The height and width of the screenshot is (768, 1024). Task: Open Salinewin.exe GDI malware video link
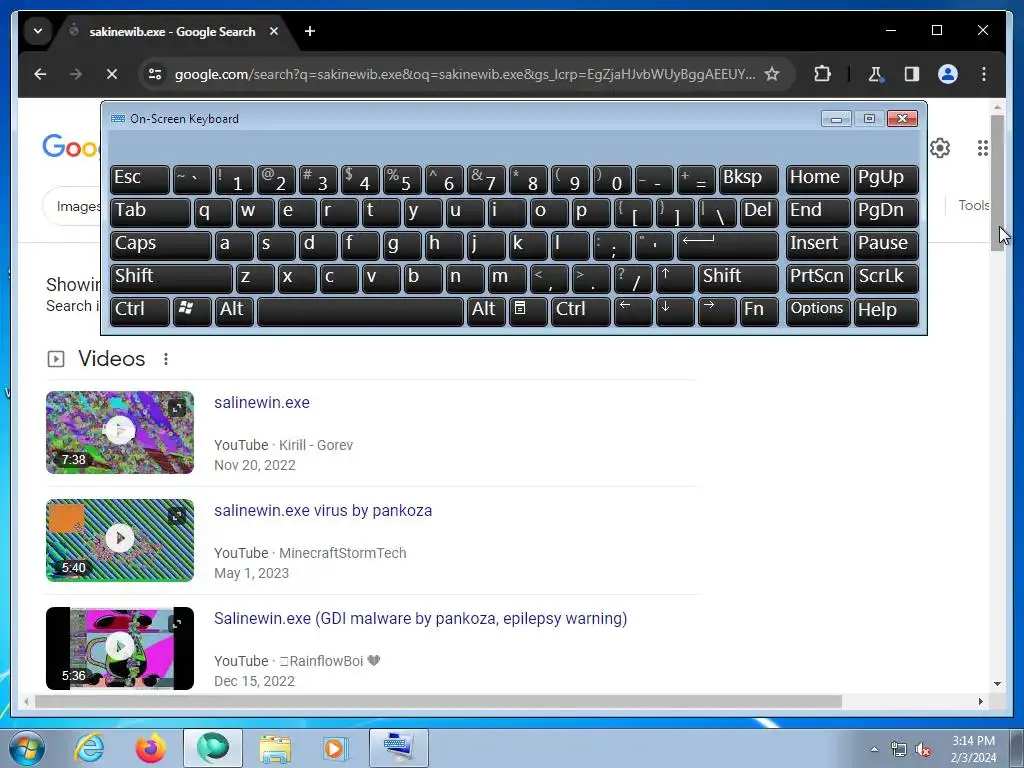click(421, 618)
